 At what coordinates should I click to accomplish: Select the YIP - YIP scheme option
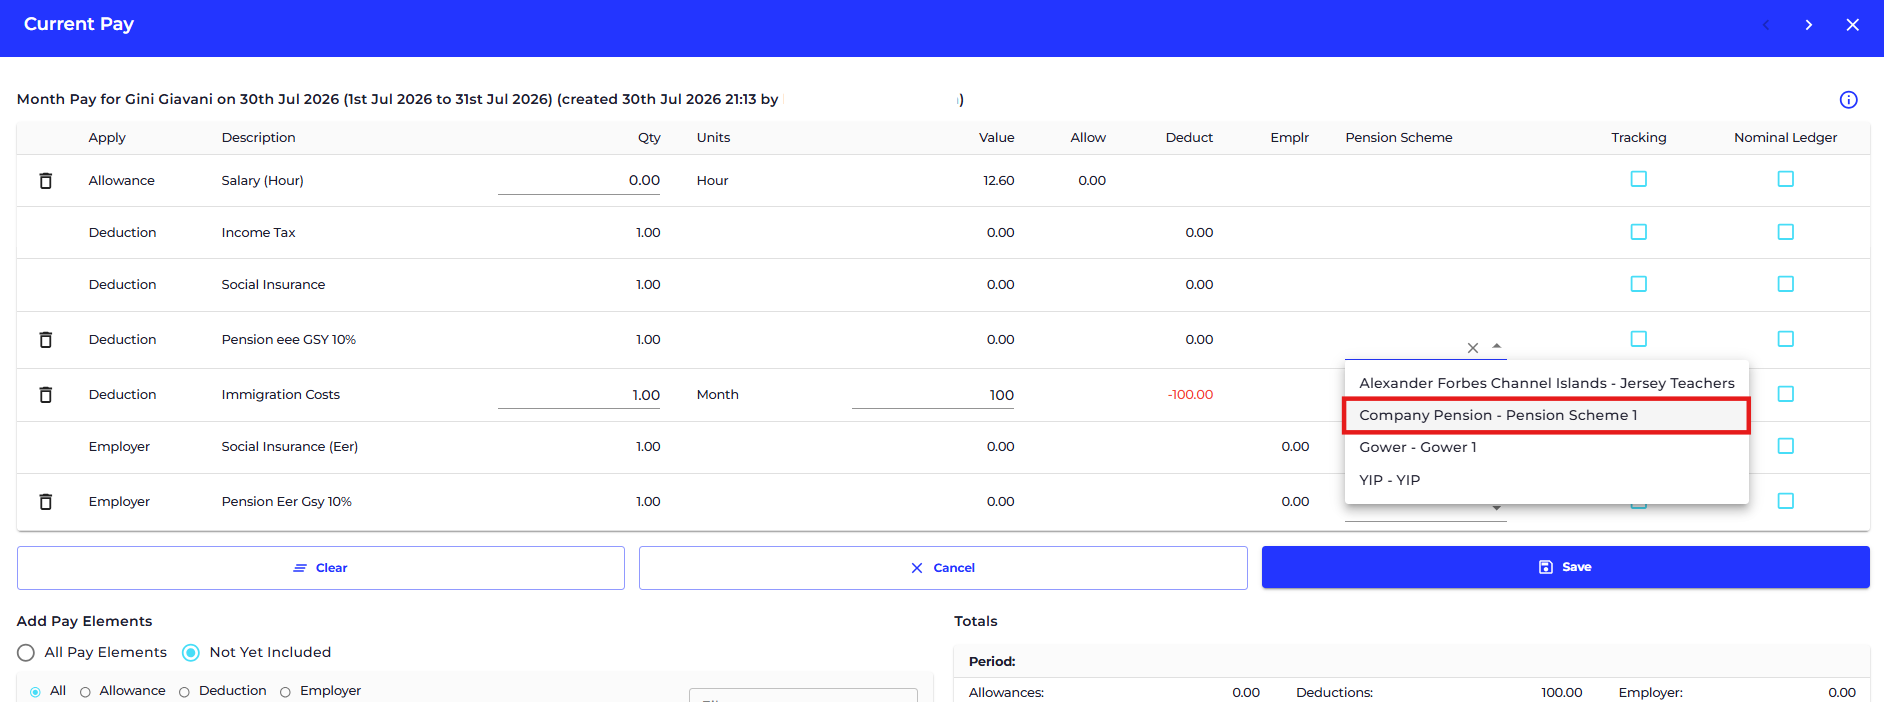click(x=1546, y=480)
